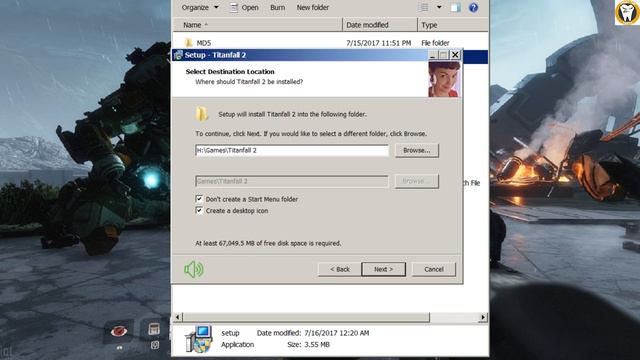Minimize the Titanfall 2 setup window
Screen dimensions: 640x360
433,55
